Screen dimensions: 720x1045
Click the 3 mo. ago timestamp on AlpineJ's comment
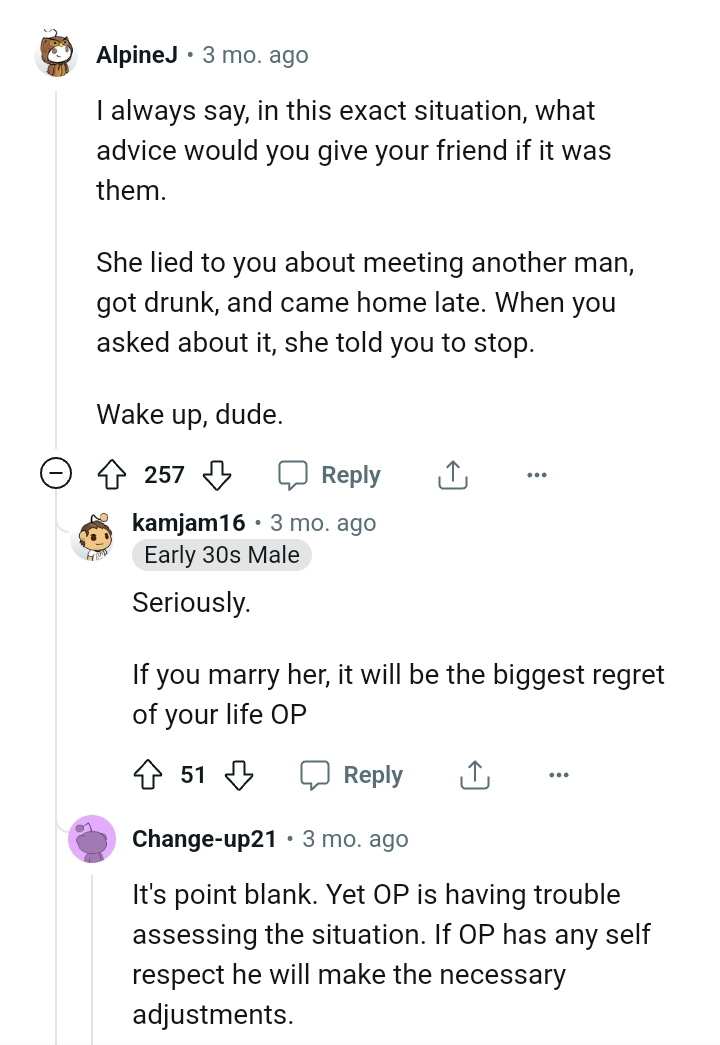[254, 55]
